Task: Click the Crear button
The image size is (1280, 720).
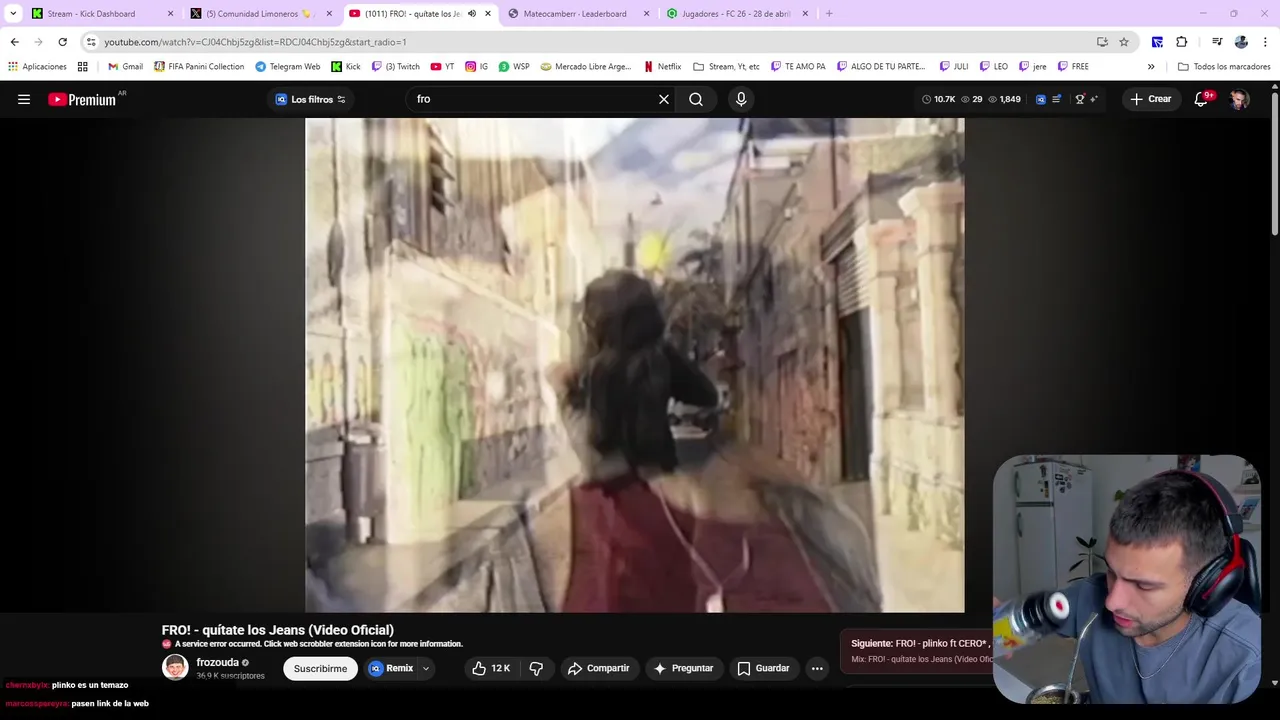Action: tap(1150, 99)
